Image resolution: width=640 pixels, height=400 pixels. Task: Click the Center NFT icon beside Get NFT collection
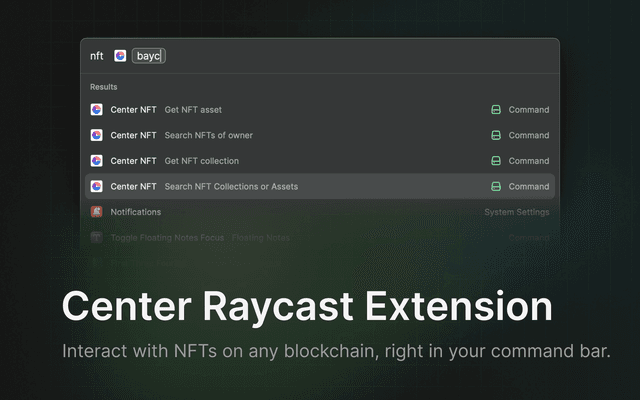(x=97, y=161)
